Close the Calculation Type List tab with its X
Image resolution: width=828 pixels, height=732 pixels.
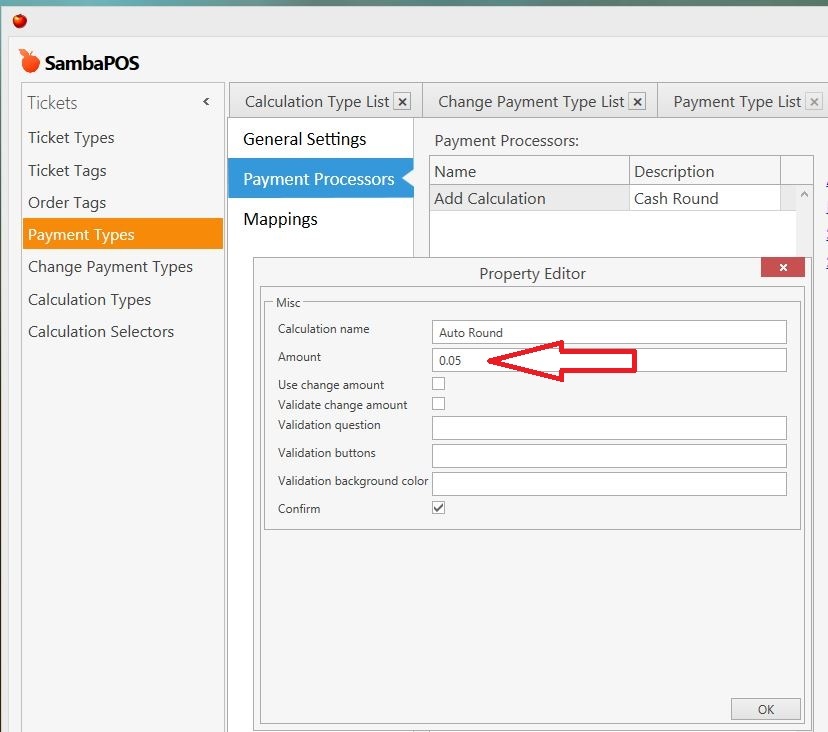click(402, 101)
